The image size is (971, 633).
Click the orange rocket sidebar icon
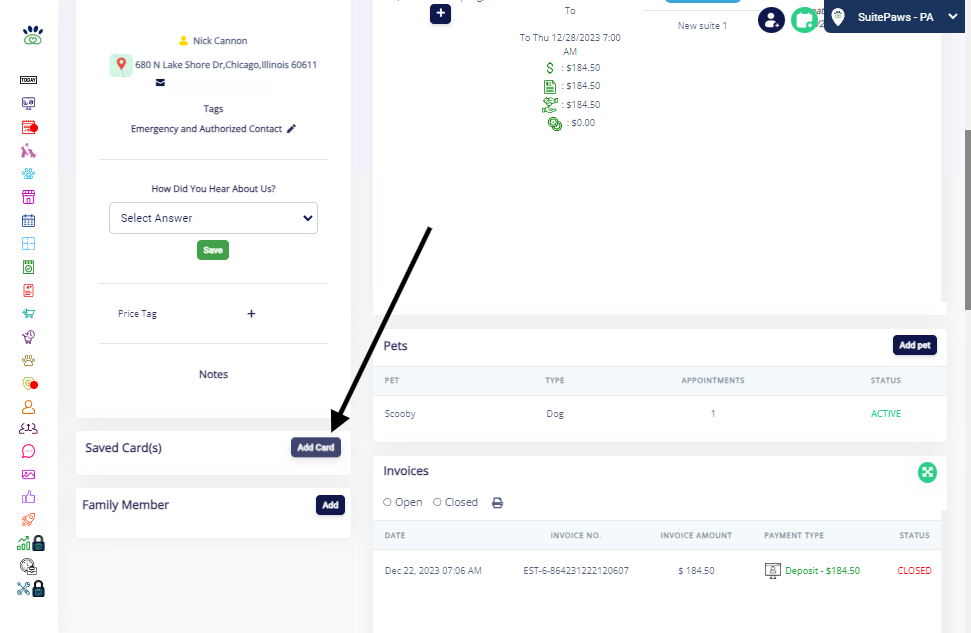(28, 520)
